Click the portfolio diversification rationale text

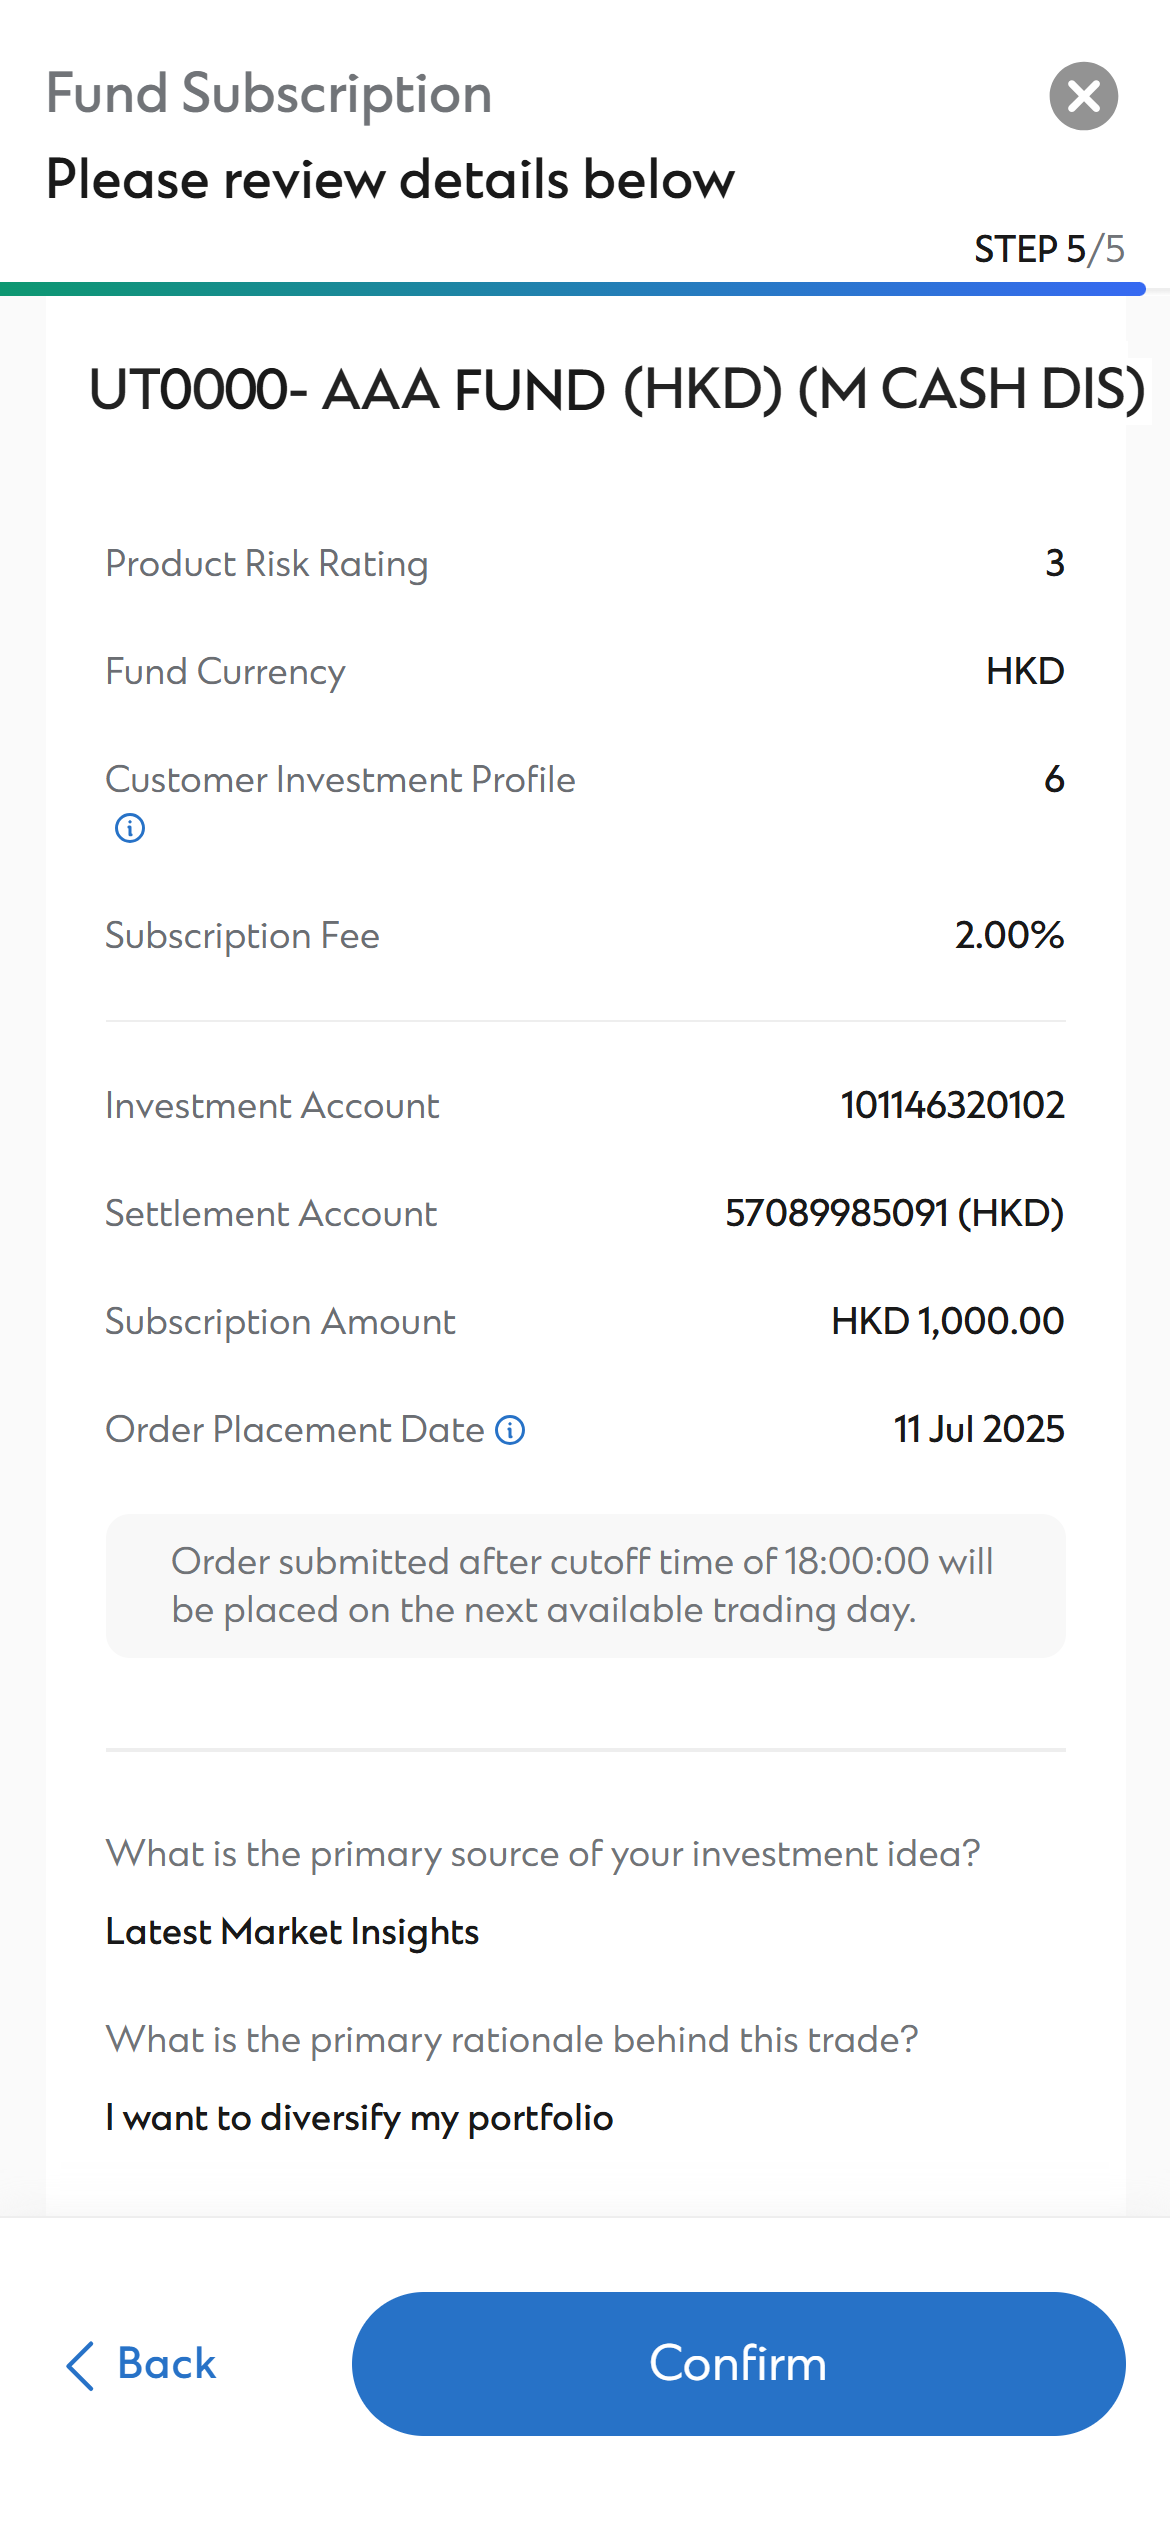pyautogui.click(x=359, y=2117)
